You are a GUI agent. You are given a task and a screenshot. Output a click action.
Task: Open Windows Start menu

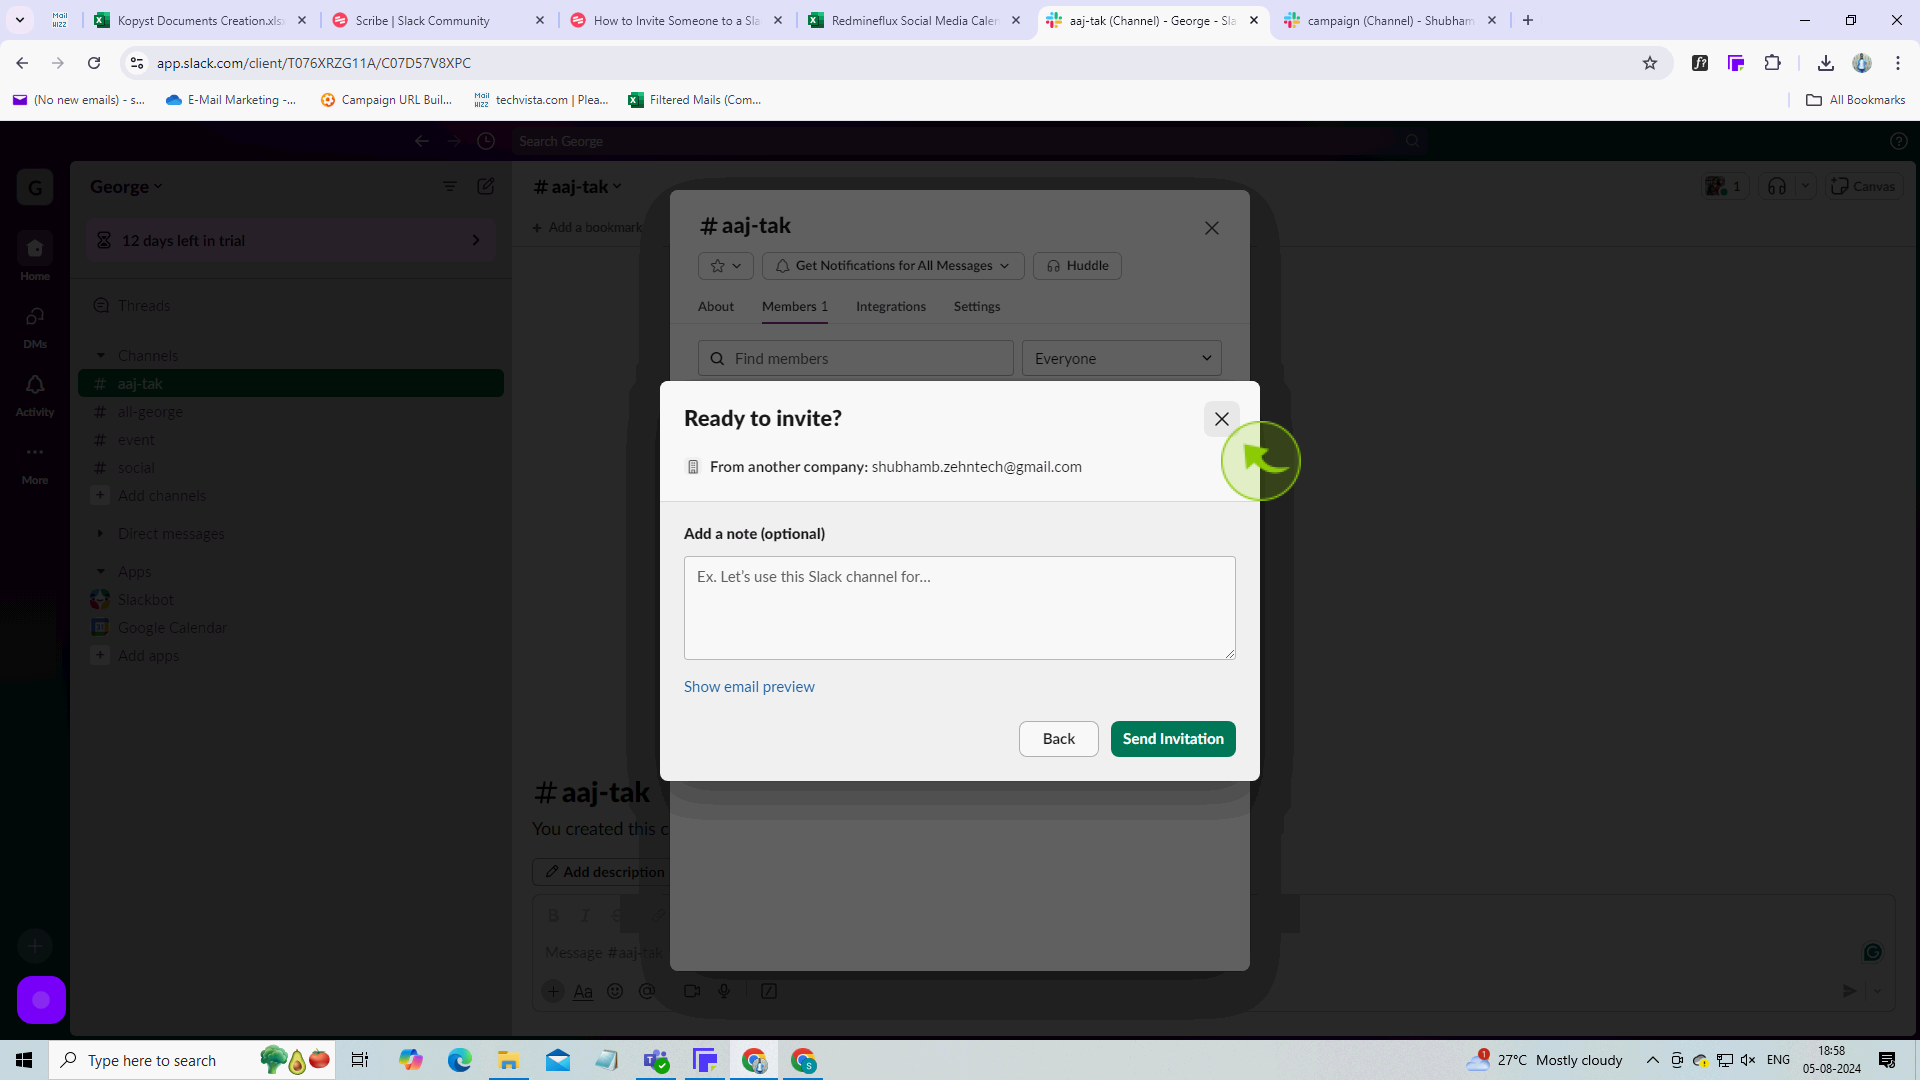click(x=24, y=1060)
